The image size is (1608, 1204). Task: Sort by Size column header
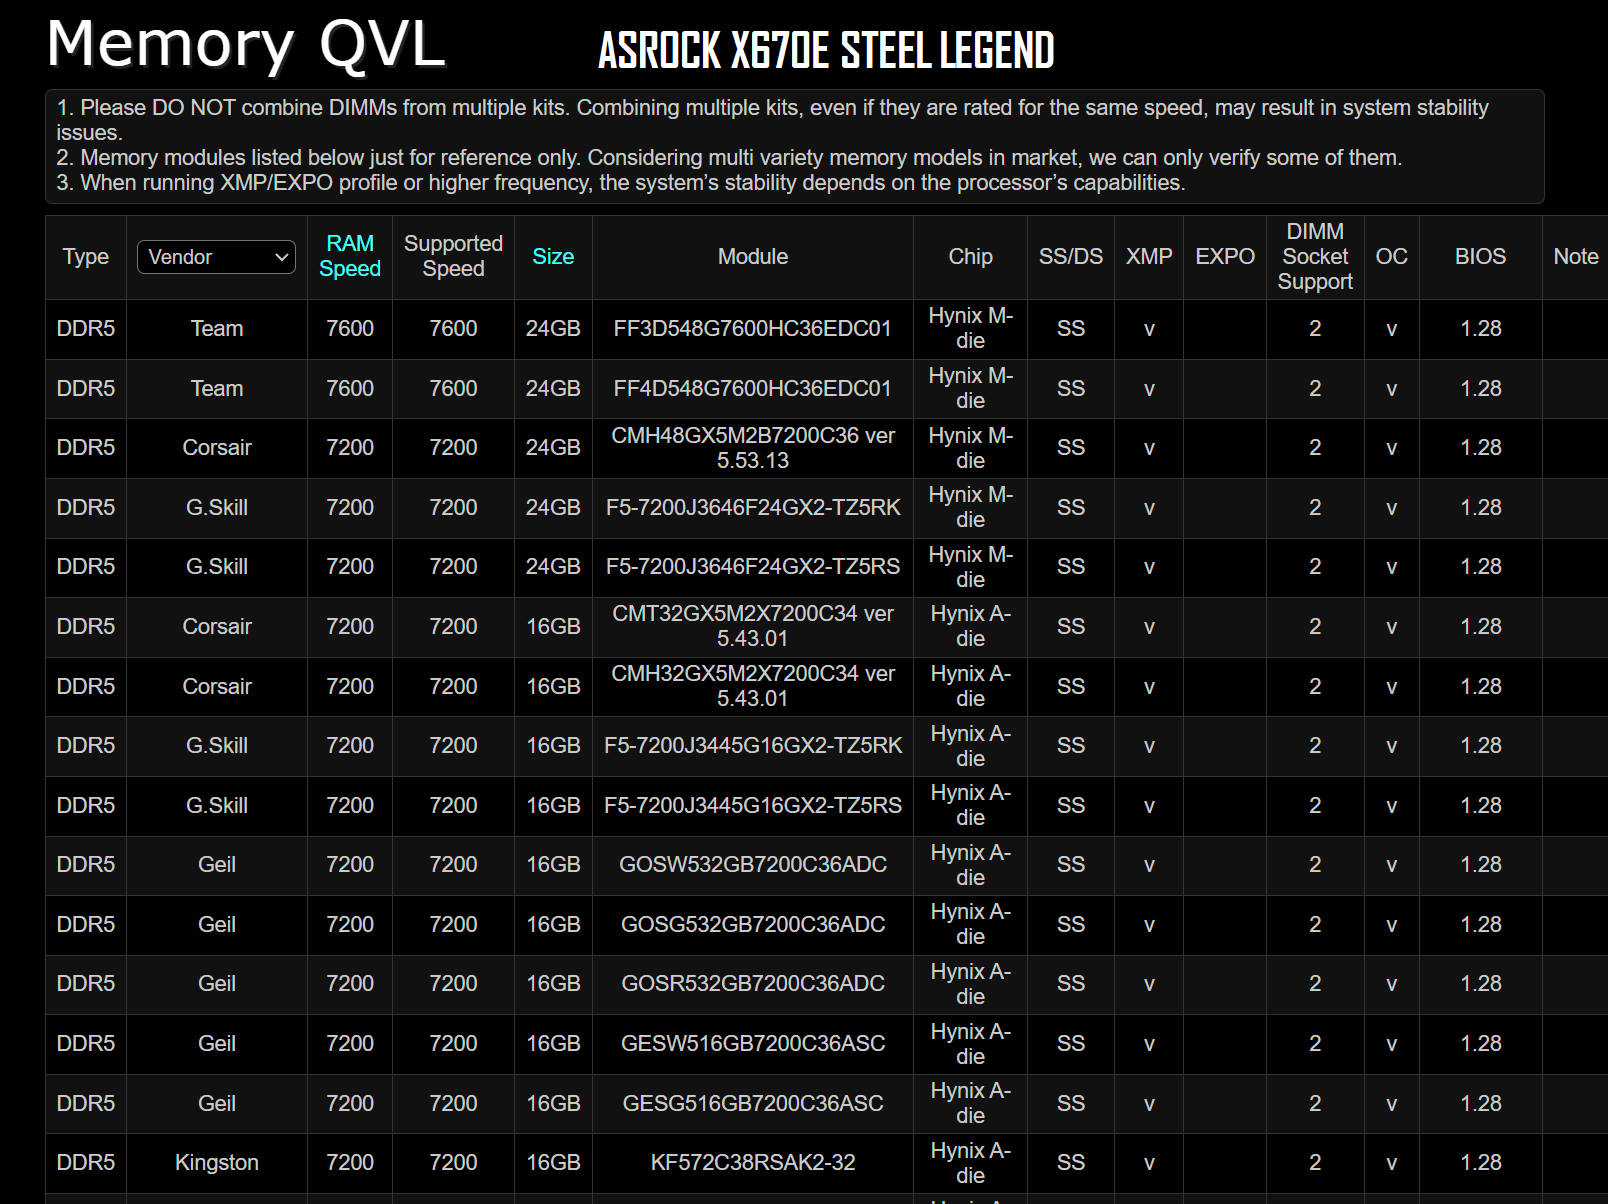[x=553, y=257]
